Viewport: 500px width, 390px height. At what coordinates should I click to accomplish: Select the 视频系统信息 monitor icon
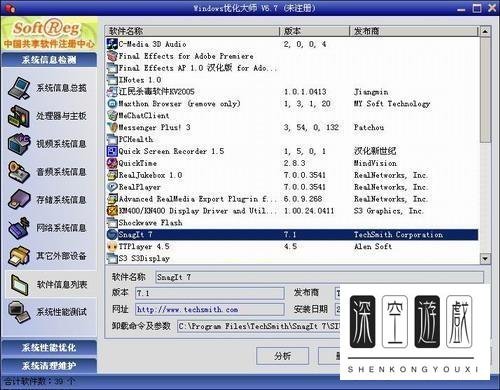point(19,144)
